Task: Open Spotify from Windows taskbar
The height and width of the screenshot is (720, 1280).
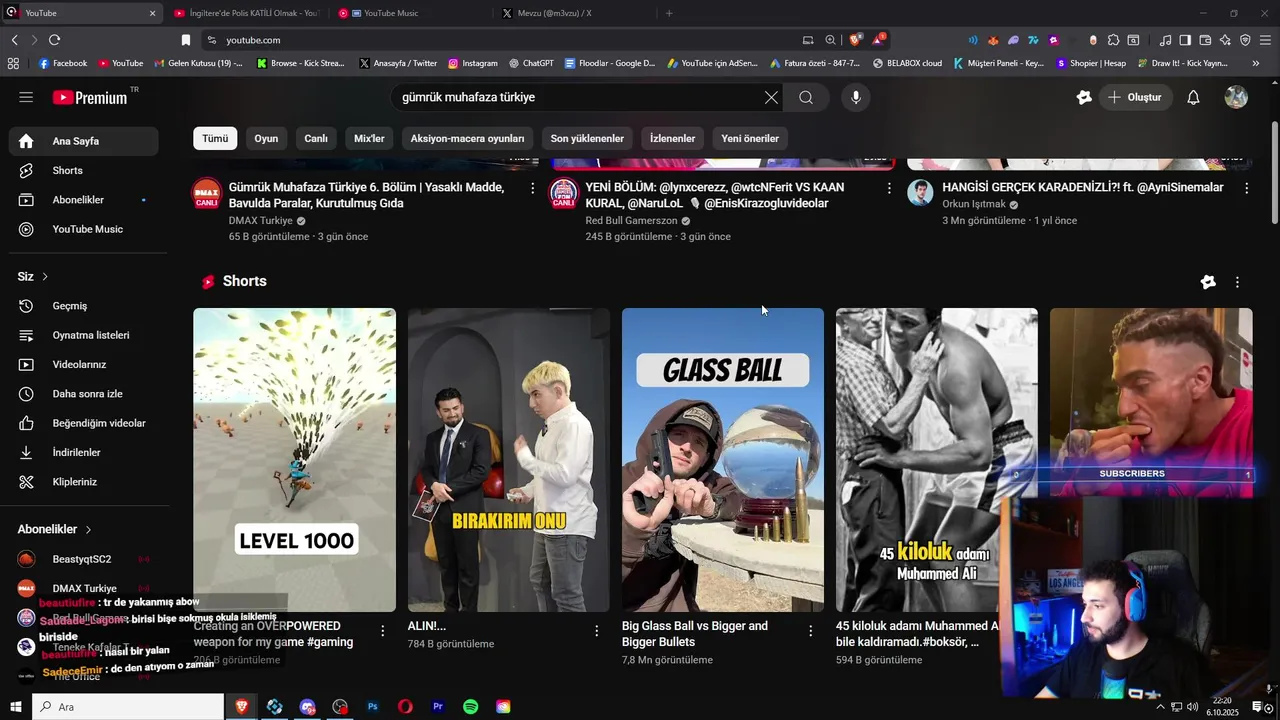Action: (470, 707)
